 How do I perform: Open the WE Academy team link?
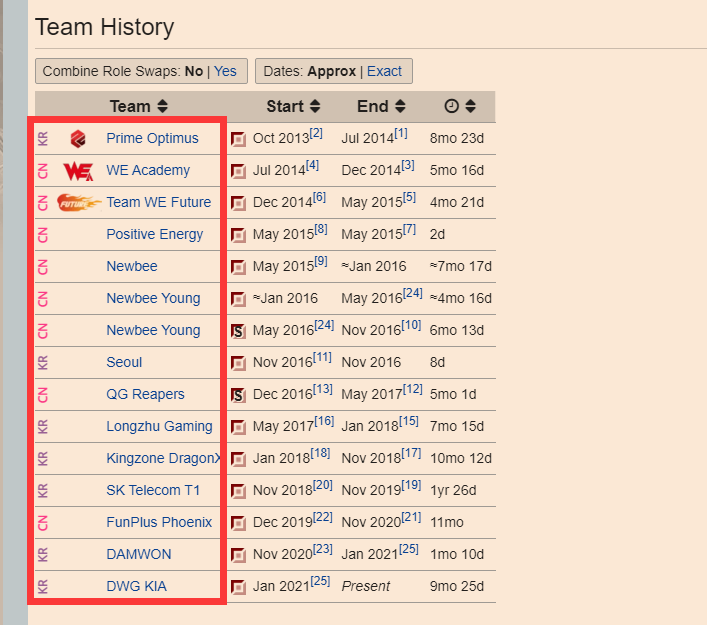click(x=148, y=170)
